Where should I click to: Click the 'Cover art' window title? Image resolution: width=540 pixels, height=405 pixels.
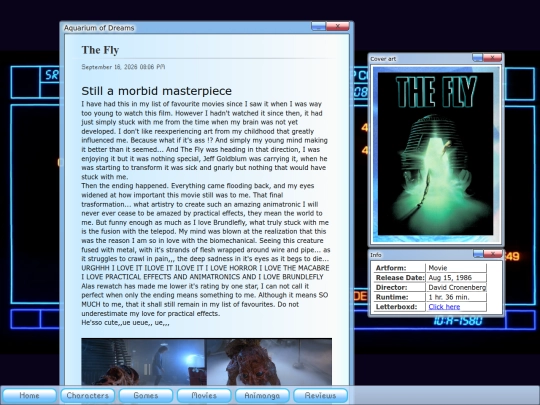[x=383, y=59]
